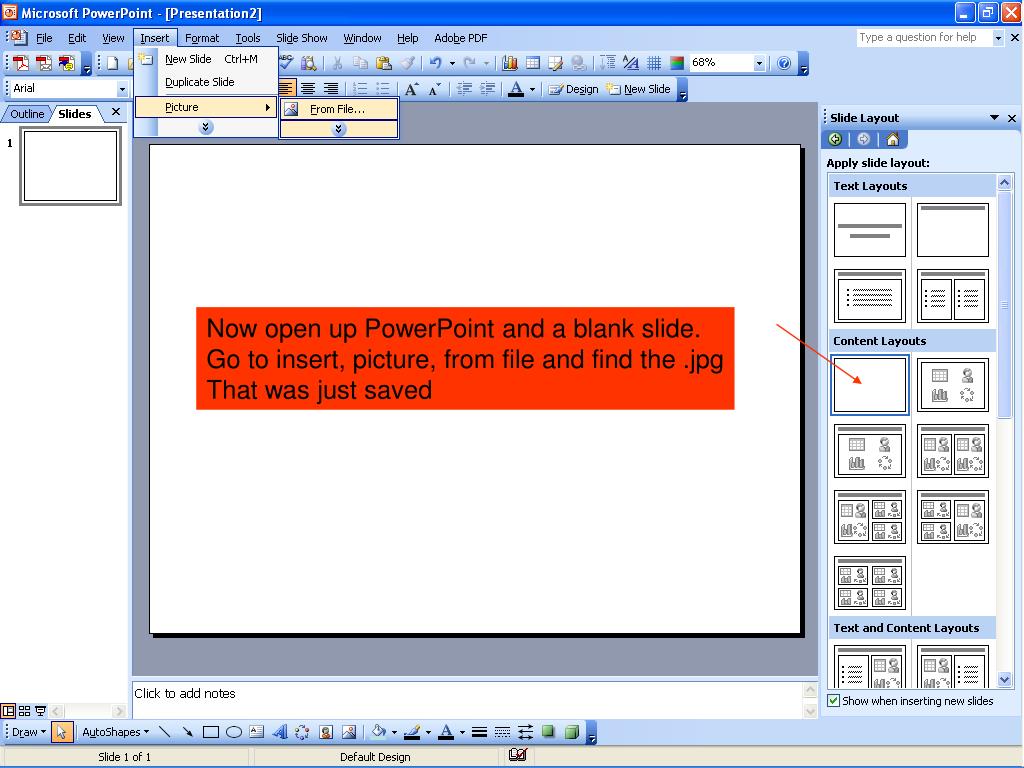Viewport: 1024px width, 768px height.
Task: Click the Undo arrow icon
Action: 436,63
